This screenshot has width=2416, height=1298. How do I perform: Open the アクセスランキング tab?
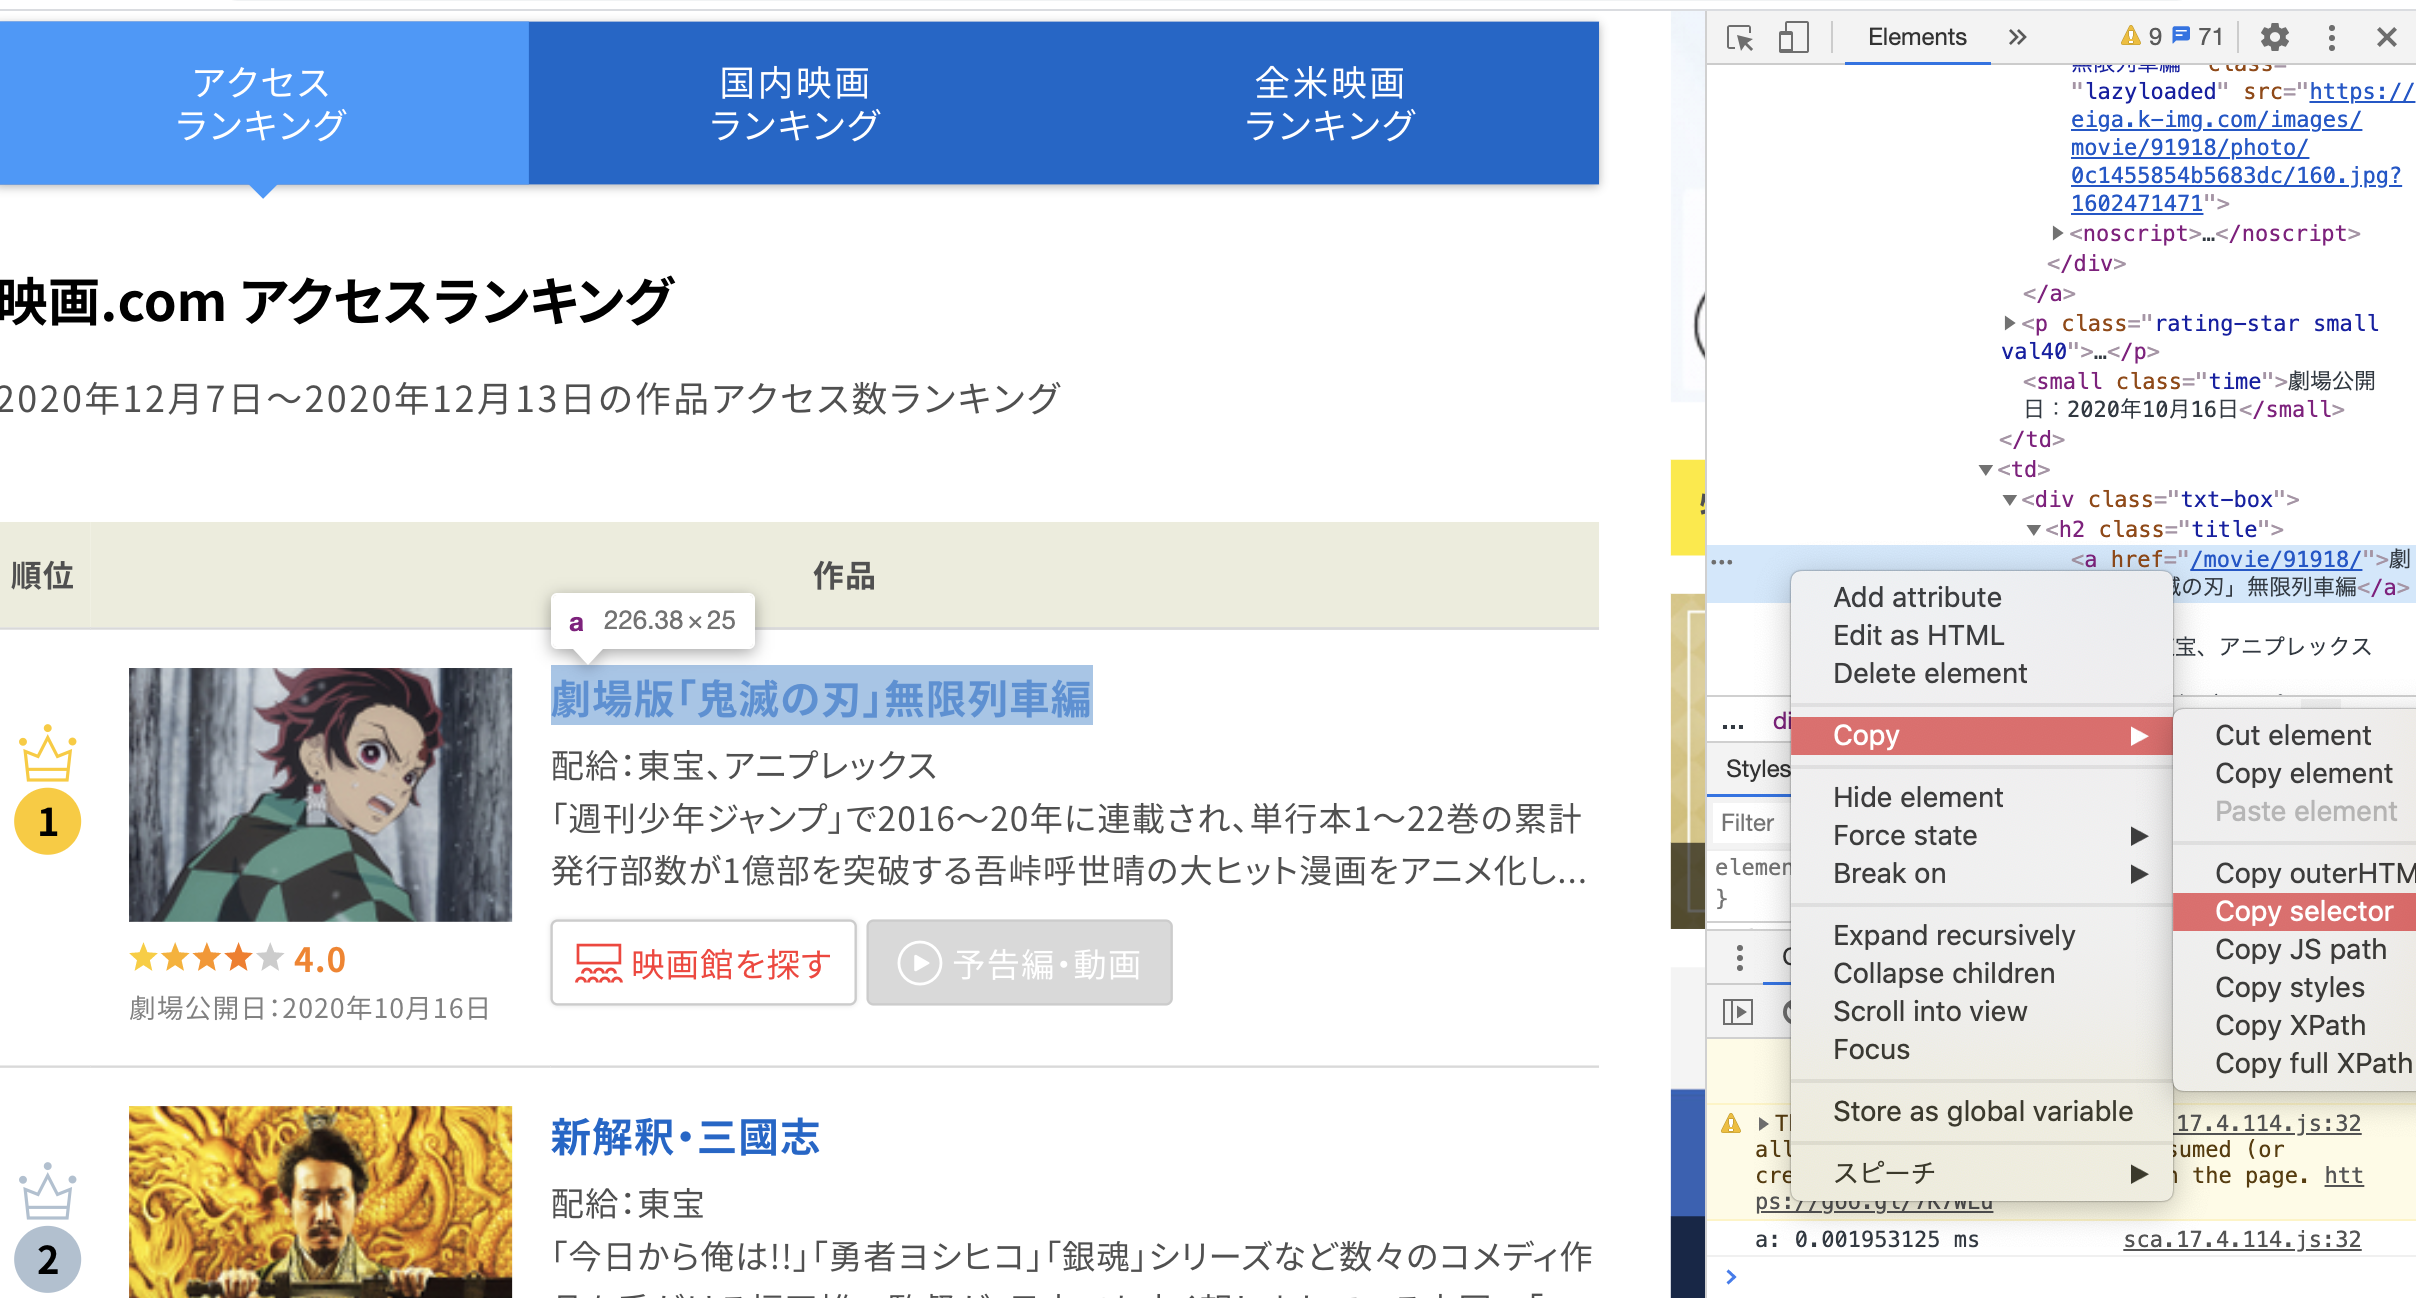pos(262,103)
